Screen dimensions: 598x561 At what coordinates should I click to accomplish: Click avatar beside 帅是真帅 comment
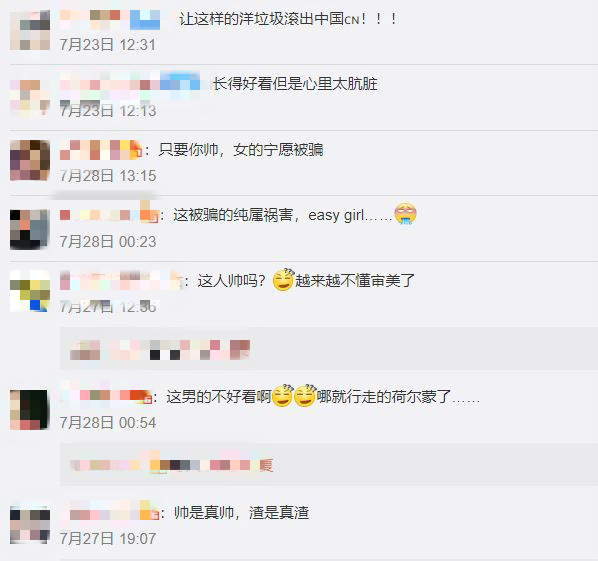pyautogui.click(x=30, y=524)
